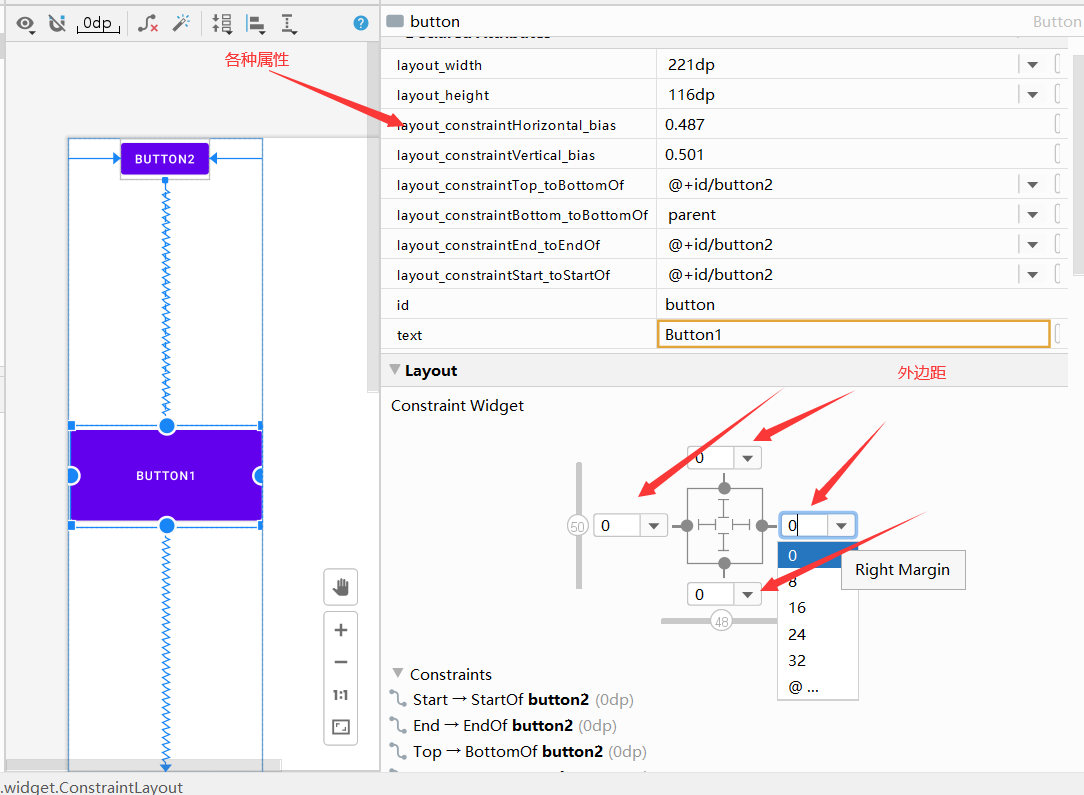The height and width of the screenshot is (795, 1084).
Task: Open layout_constraintEnd_toEndOf dropdown
Action: [1032, 245]
